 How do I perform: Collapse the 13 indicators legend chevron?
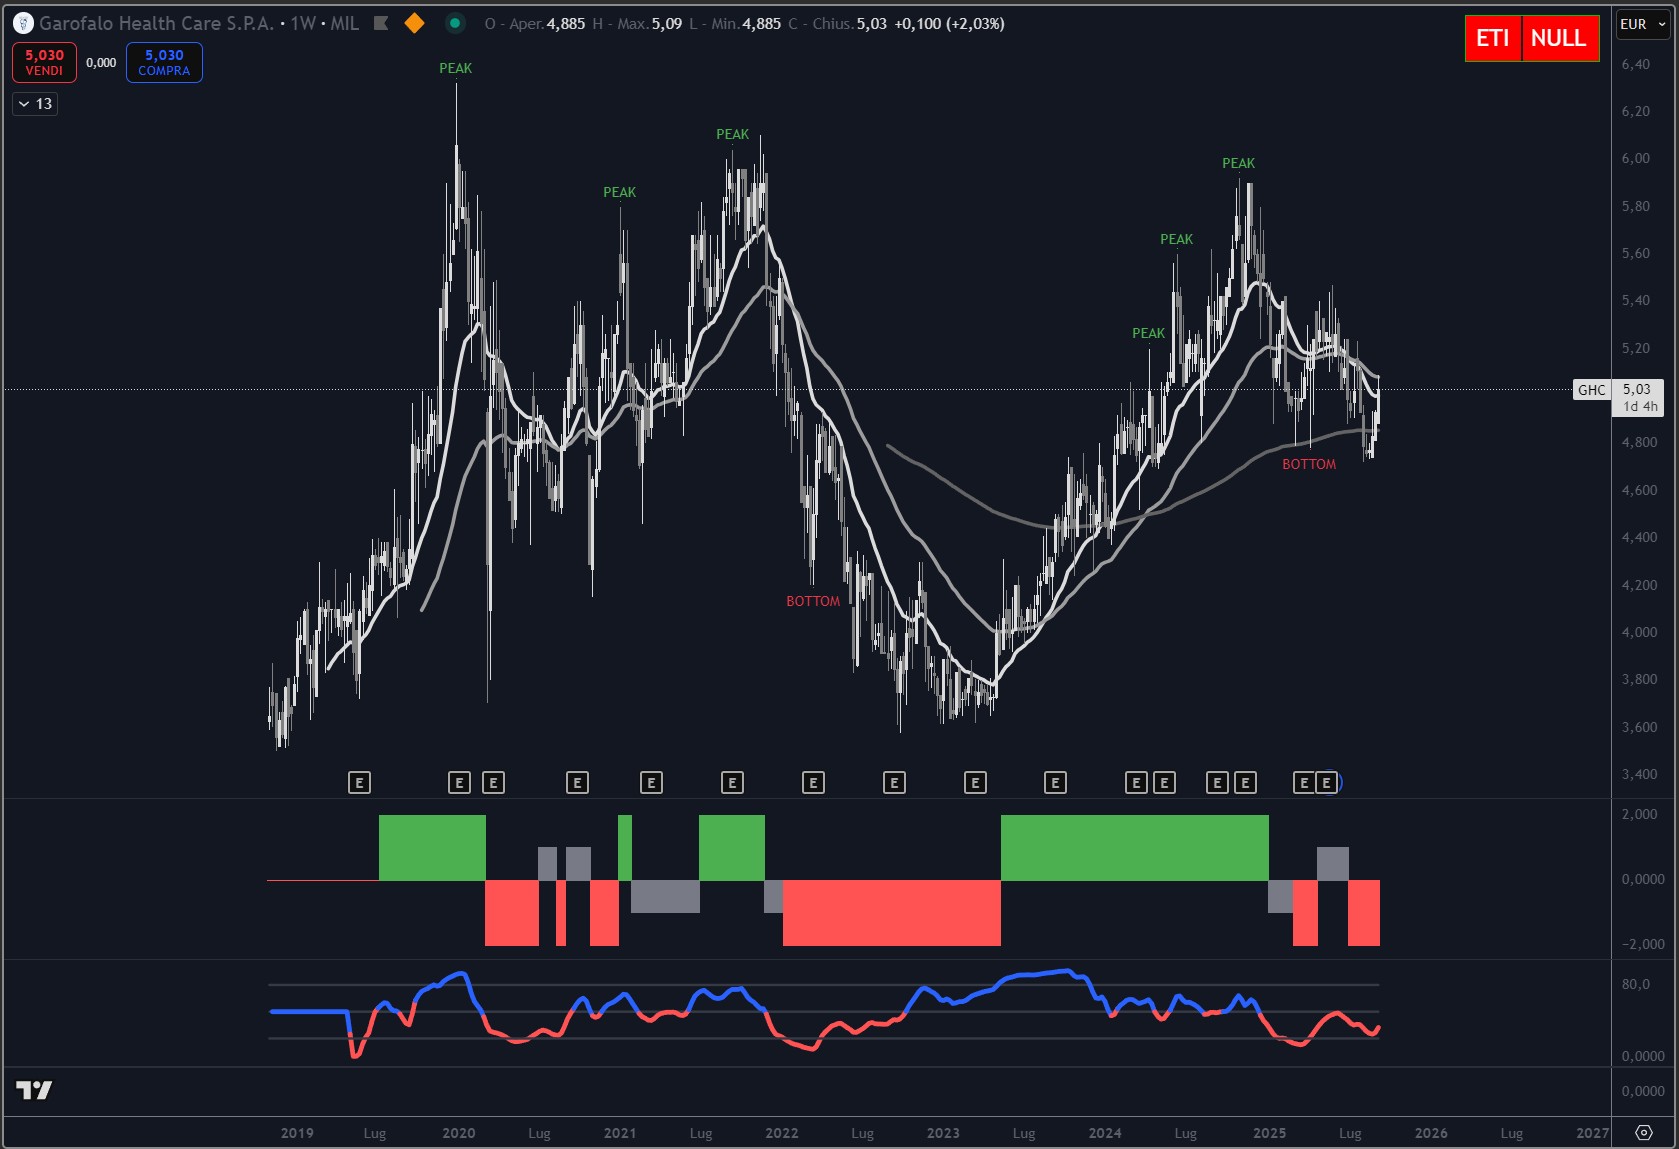(x=24, y=104)
